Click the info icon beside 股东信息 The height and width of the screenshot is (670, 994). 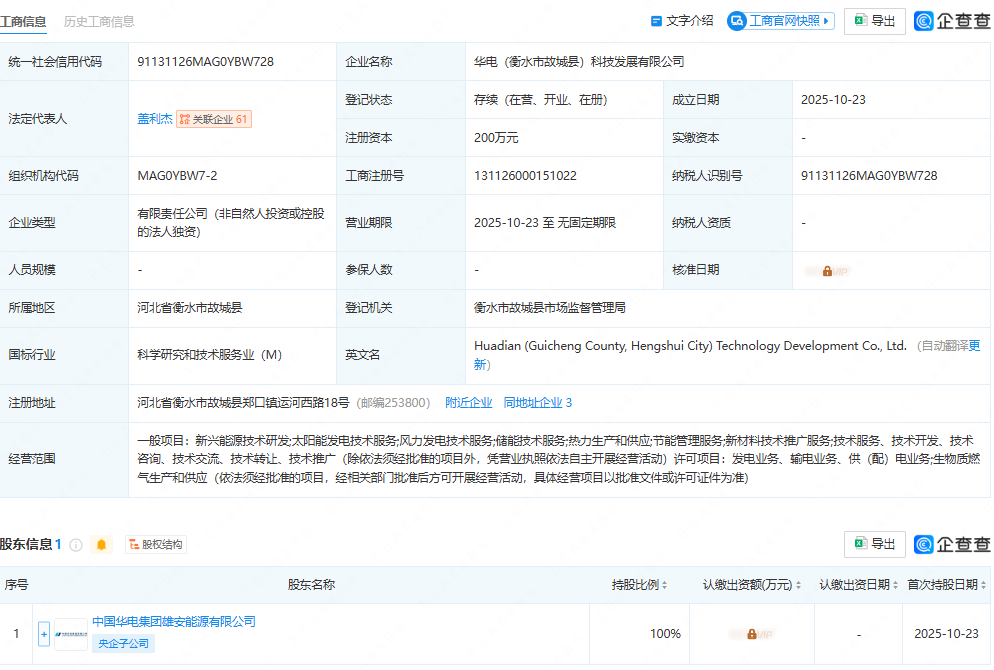(76, 545)
